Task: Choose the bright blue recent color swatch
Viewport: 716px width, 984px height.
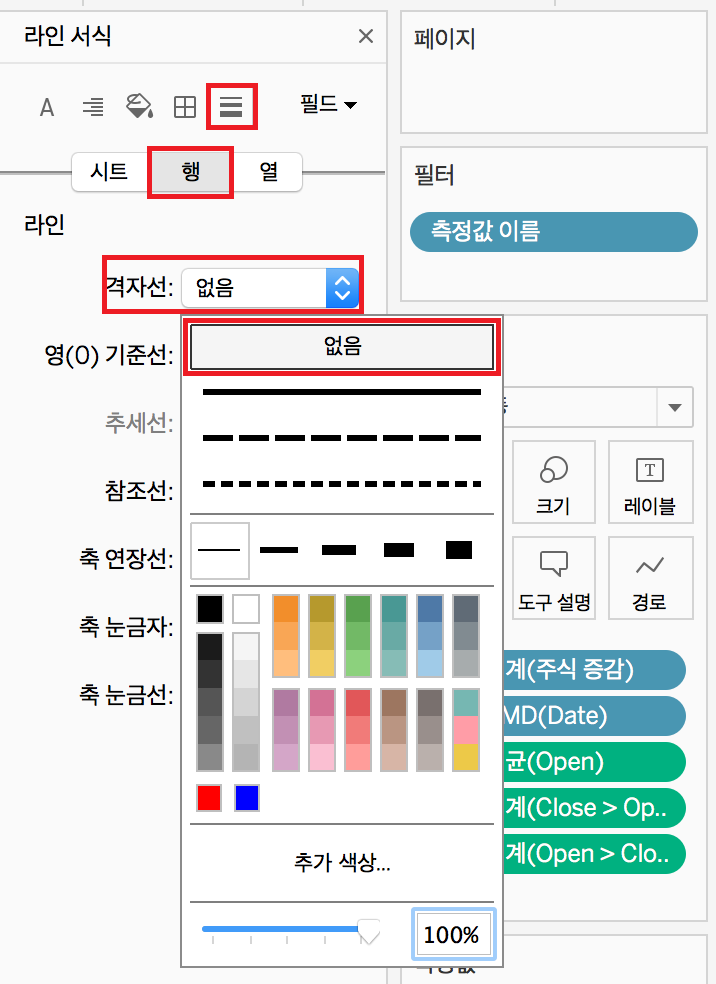Action: 247,798
